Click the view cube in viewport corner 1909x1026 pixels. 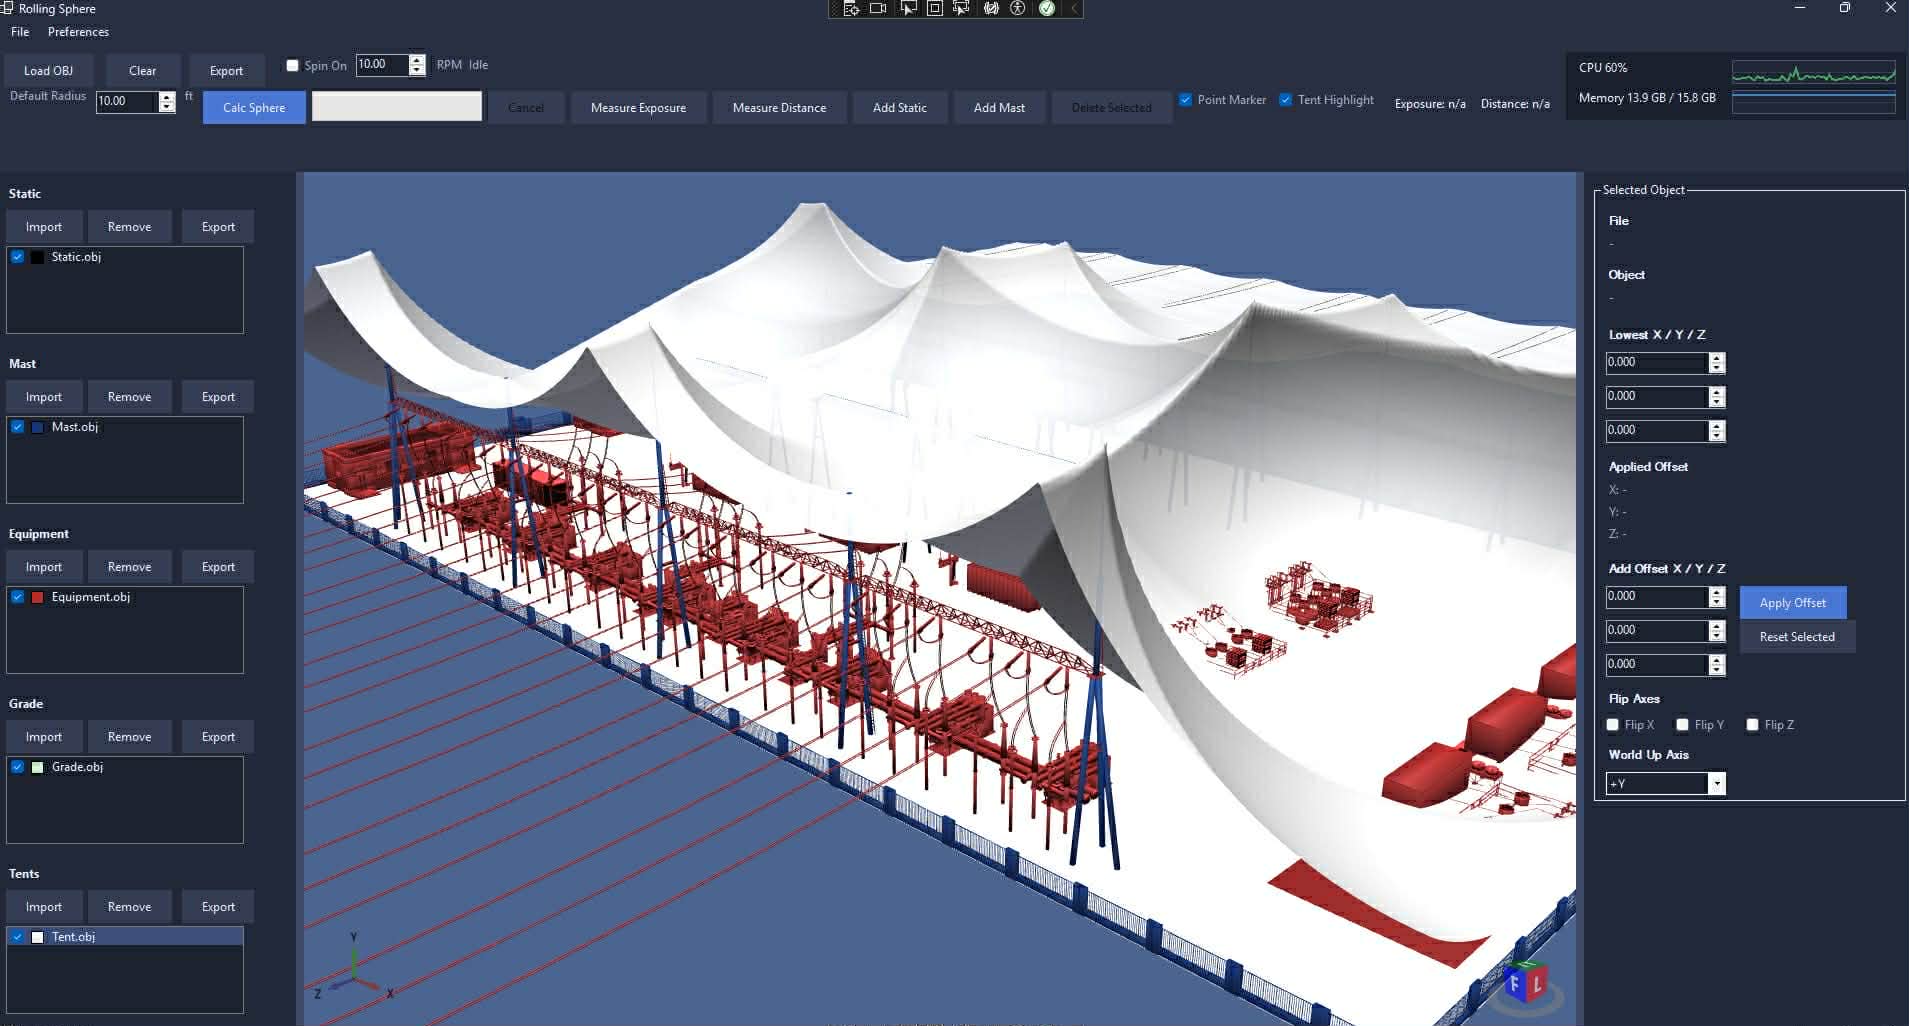(x=1525, y=982)
